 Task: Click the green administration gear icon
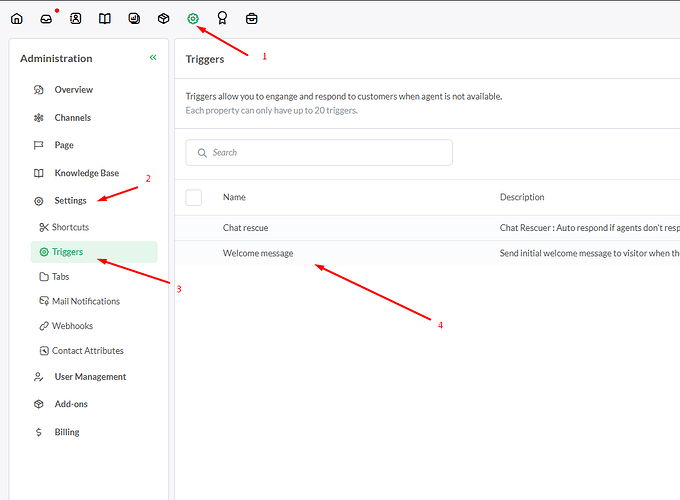click(x=193, y=18)
